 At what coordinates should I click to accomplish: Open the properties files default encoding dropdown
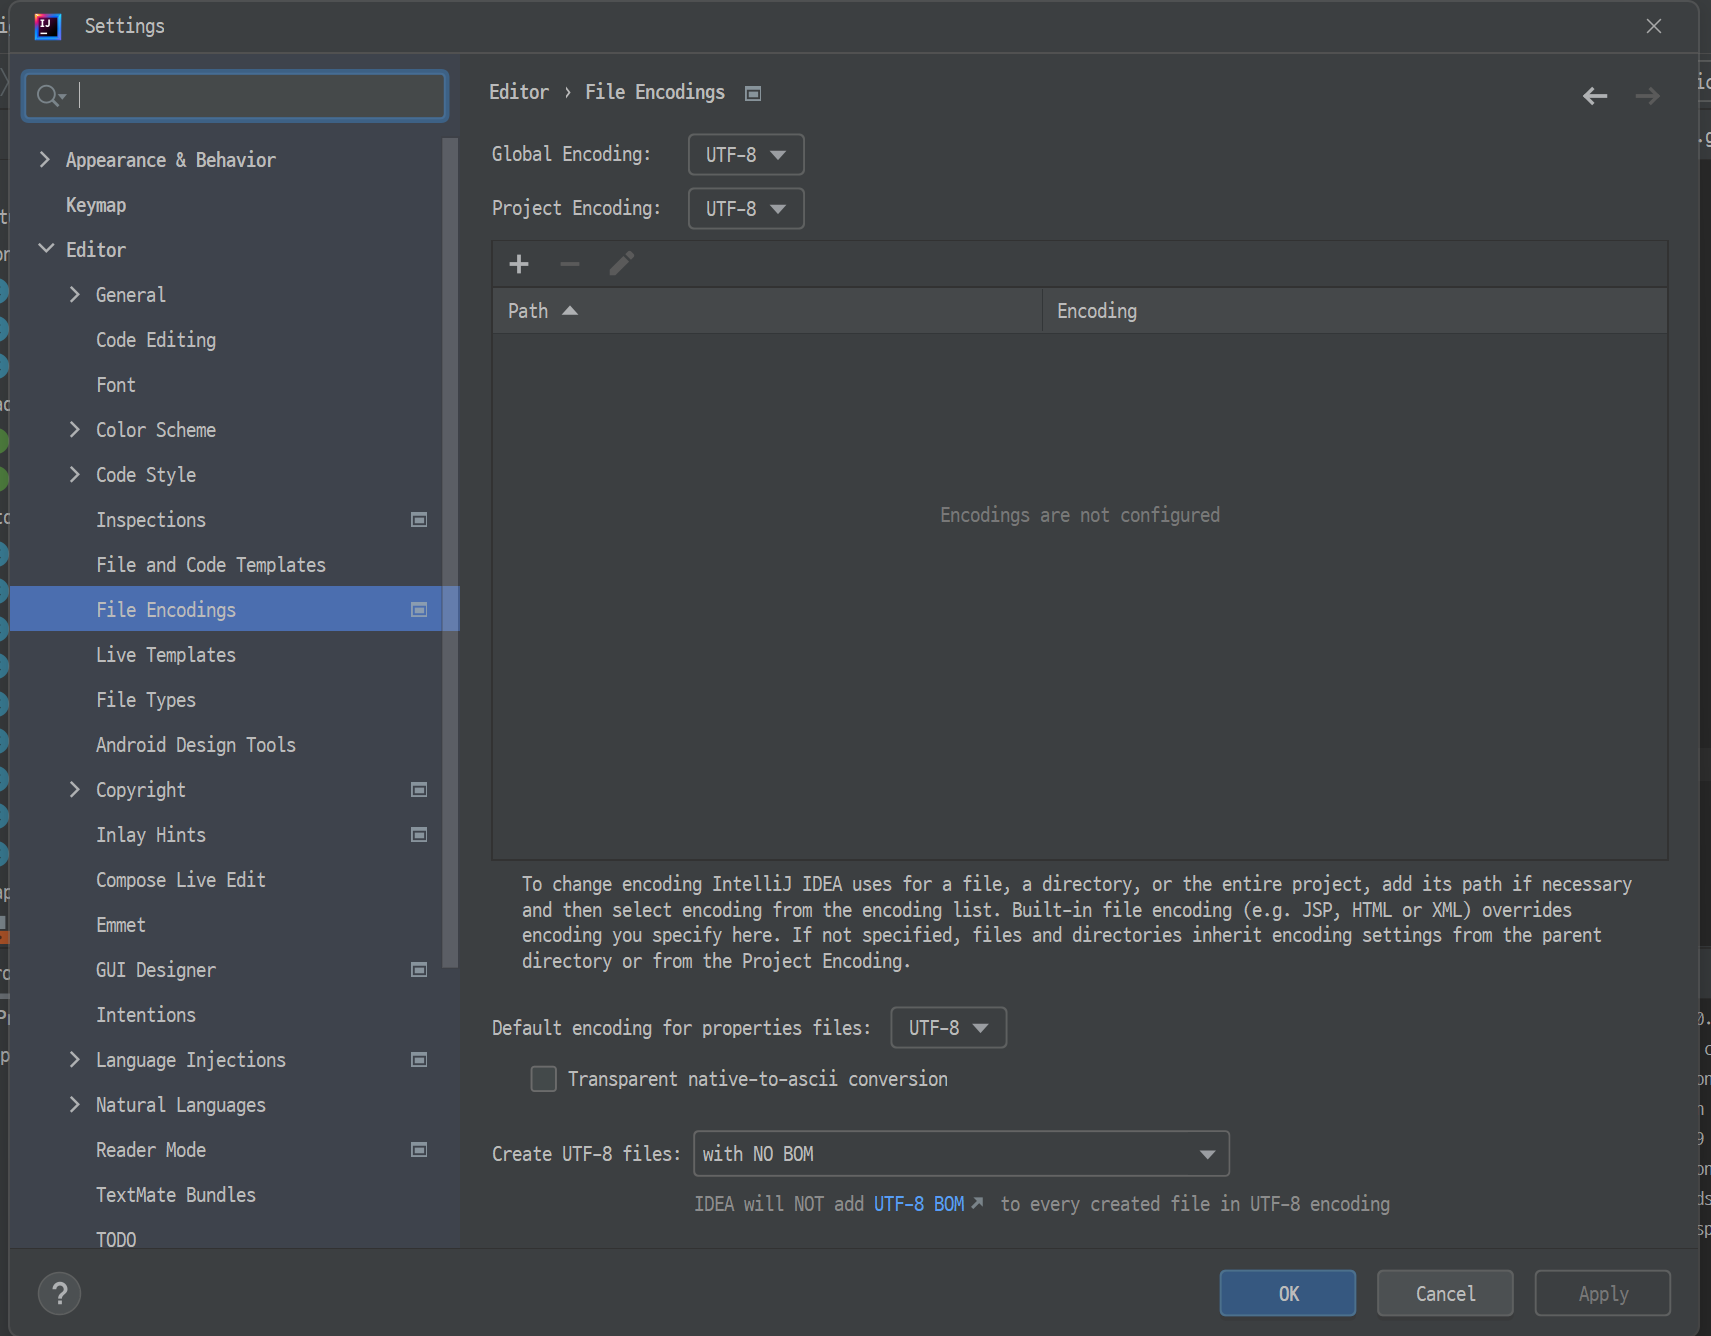pos(948,1028)
